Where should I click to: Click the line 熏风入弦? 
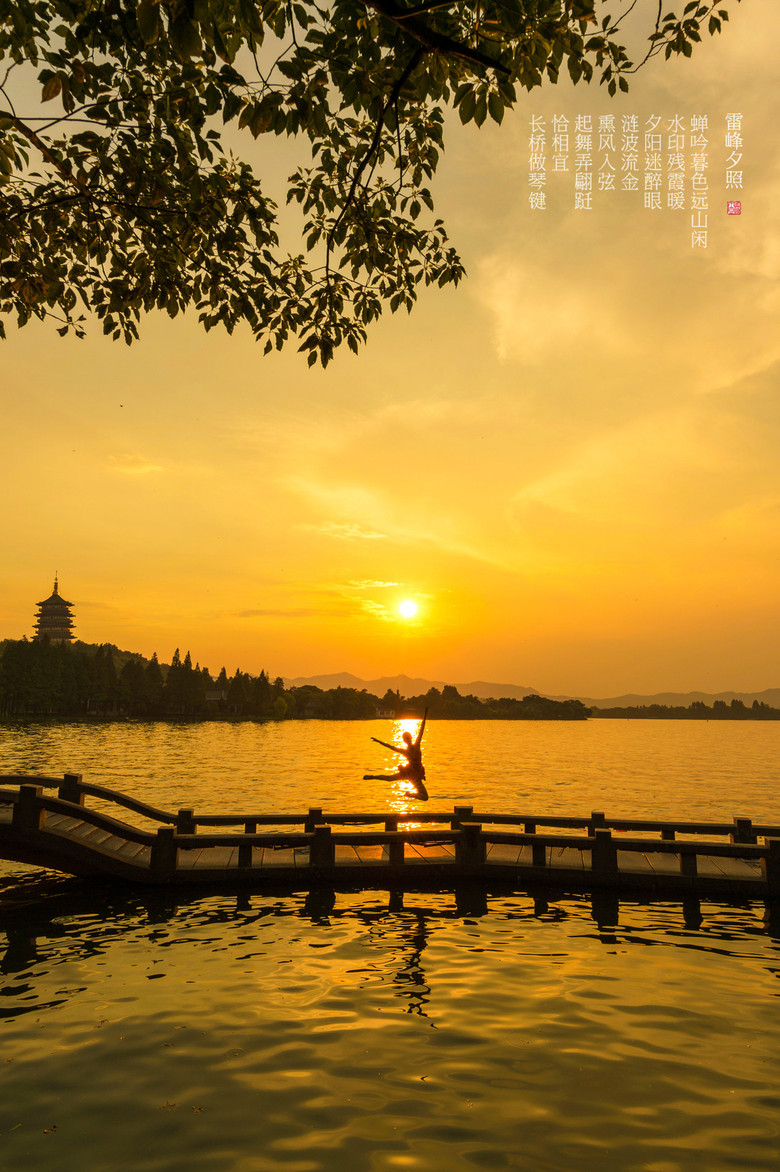(x=607, y=152)
